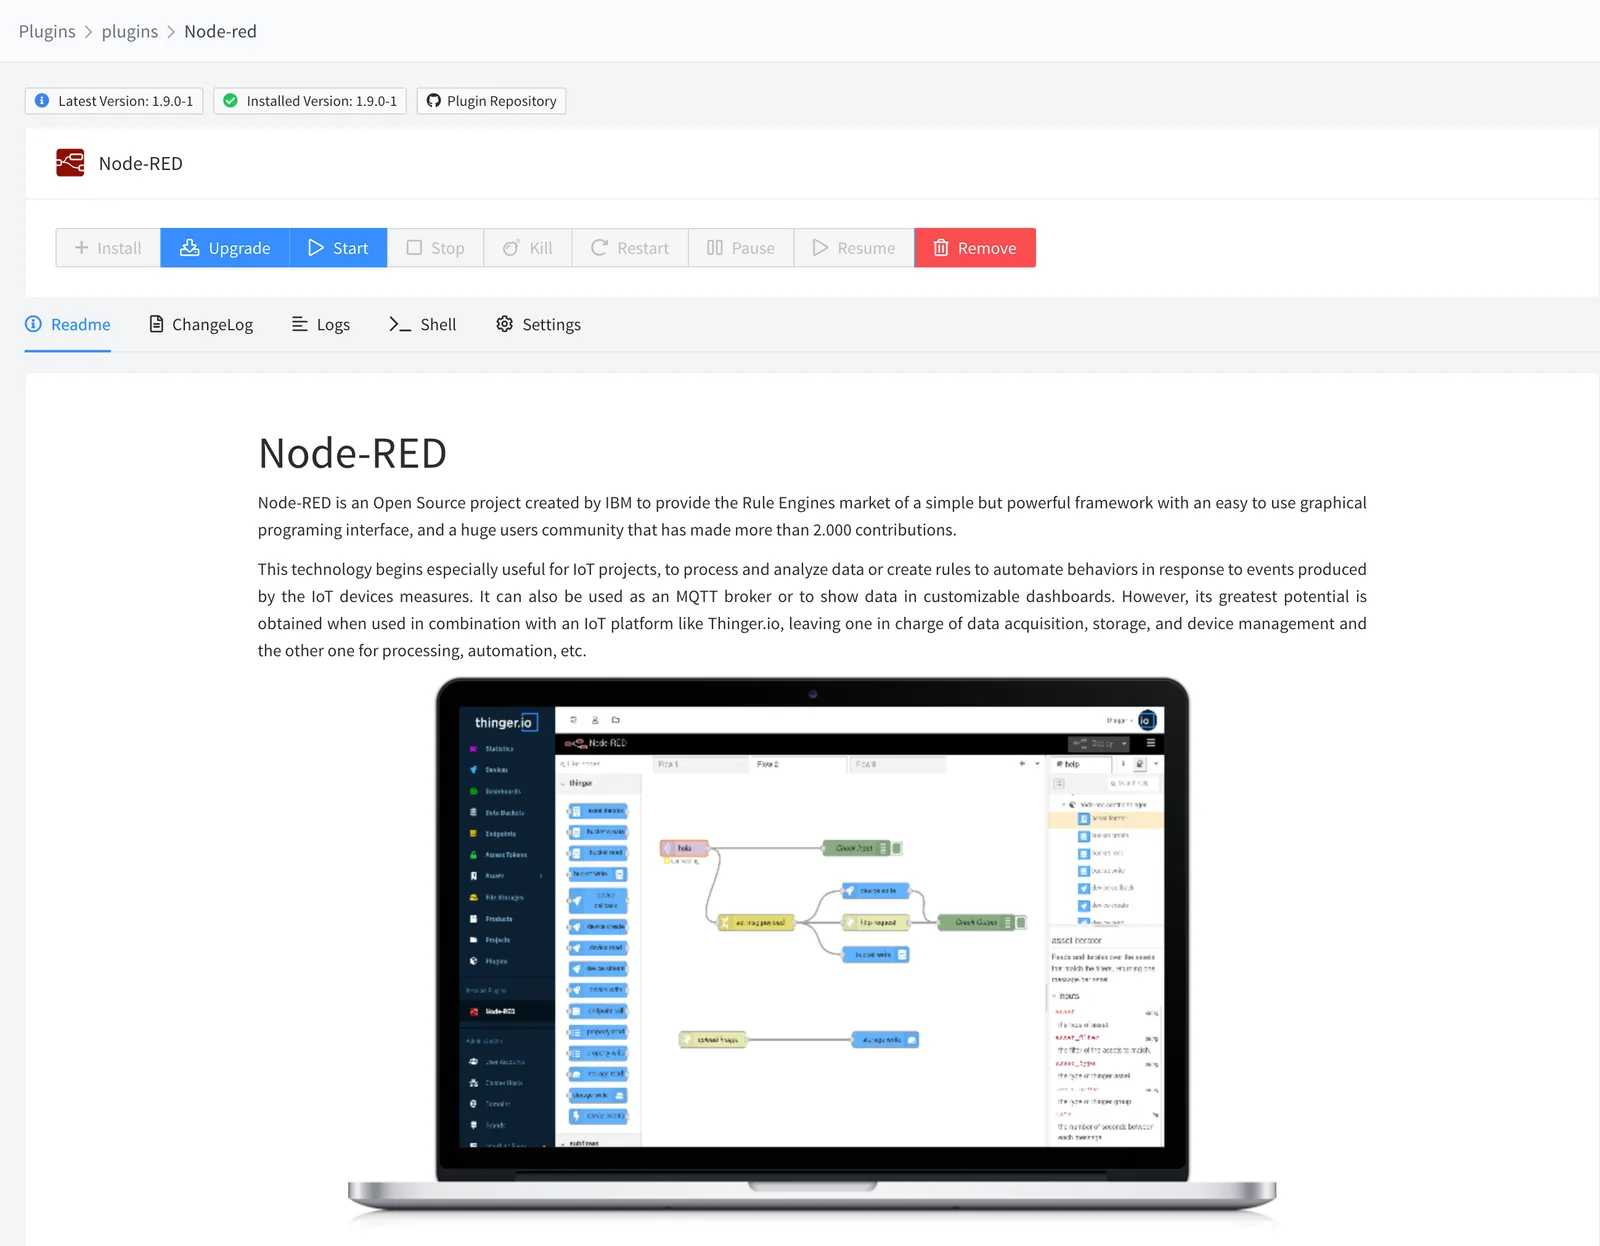Click the circular arrow icon on Restart
This screenshot has width=1600, height=1246.
click(599, 248)
